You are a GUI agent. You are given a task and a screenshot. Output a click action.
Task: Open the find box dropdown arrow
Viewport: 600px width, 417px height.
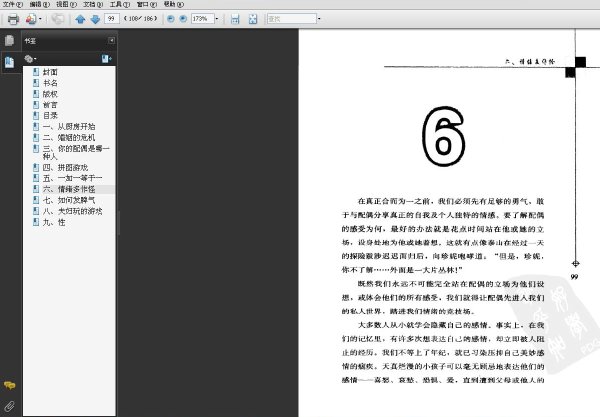click(x=319, y=18)
